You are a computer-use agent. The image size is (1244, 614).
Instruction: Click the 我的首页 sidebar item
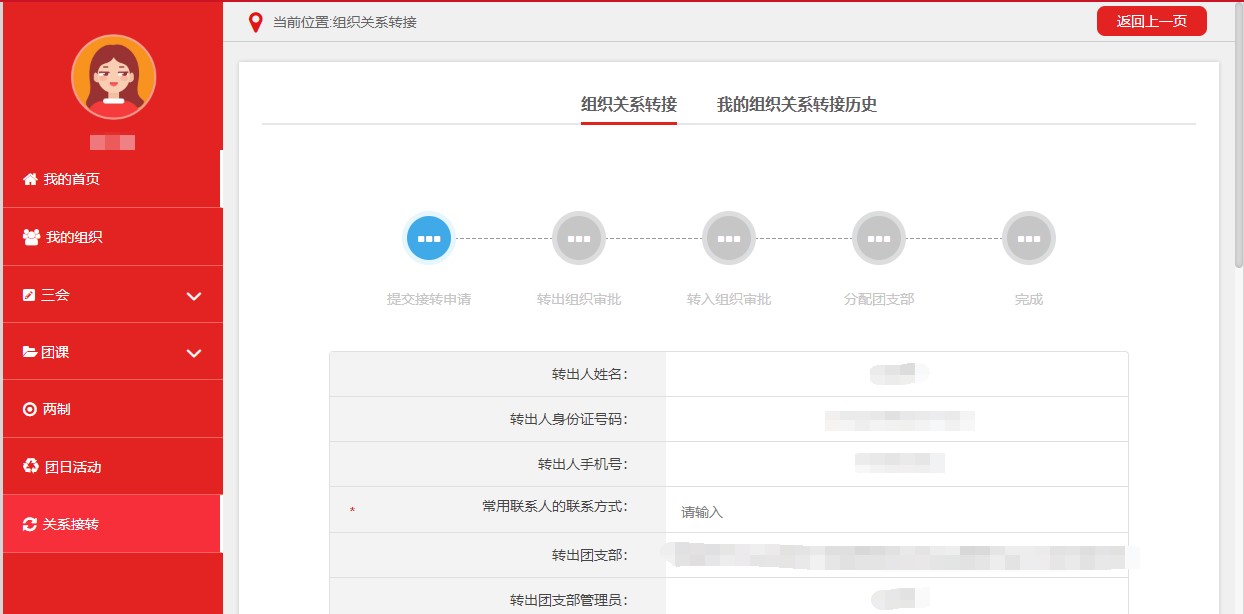[71, 179]
